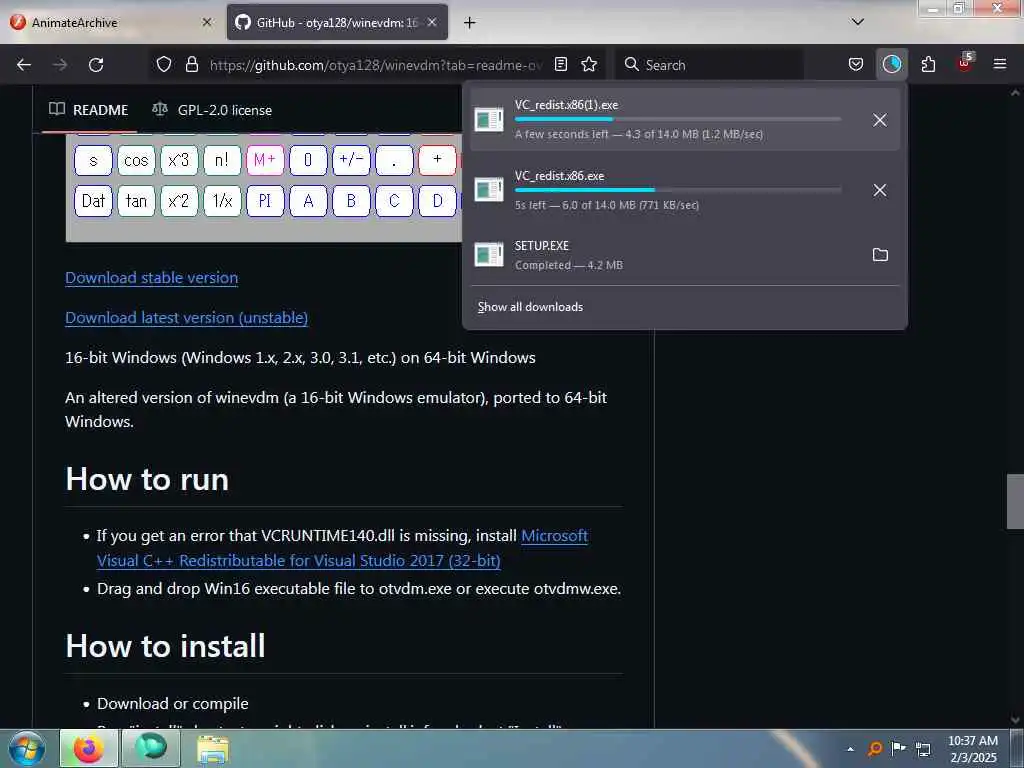Click the calculator screenshot image

coord(264,187)
